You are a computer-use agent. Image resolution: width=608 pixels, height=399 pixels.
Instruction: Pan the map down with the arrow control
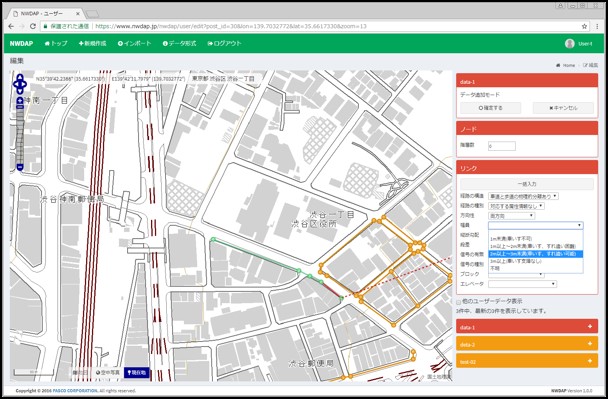[20, 90]
